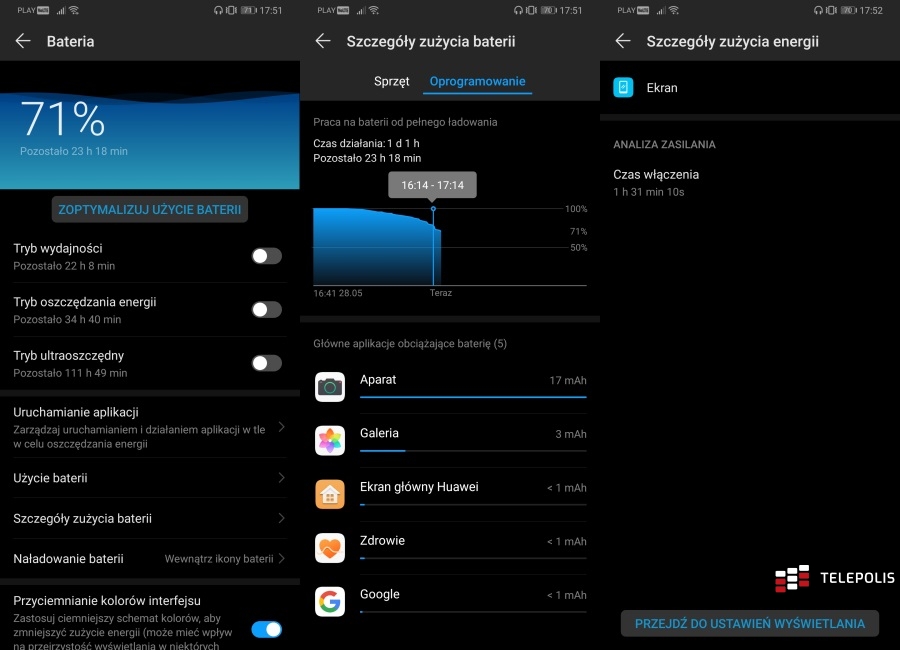Select the Zdrowie health app icon

click(x=330, y=548)
